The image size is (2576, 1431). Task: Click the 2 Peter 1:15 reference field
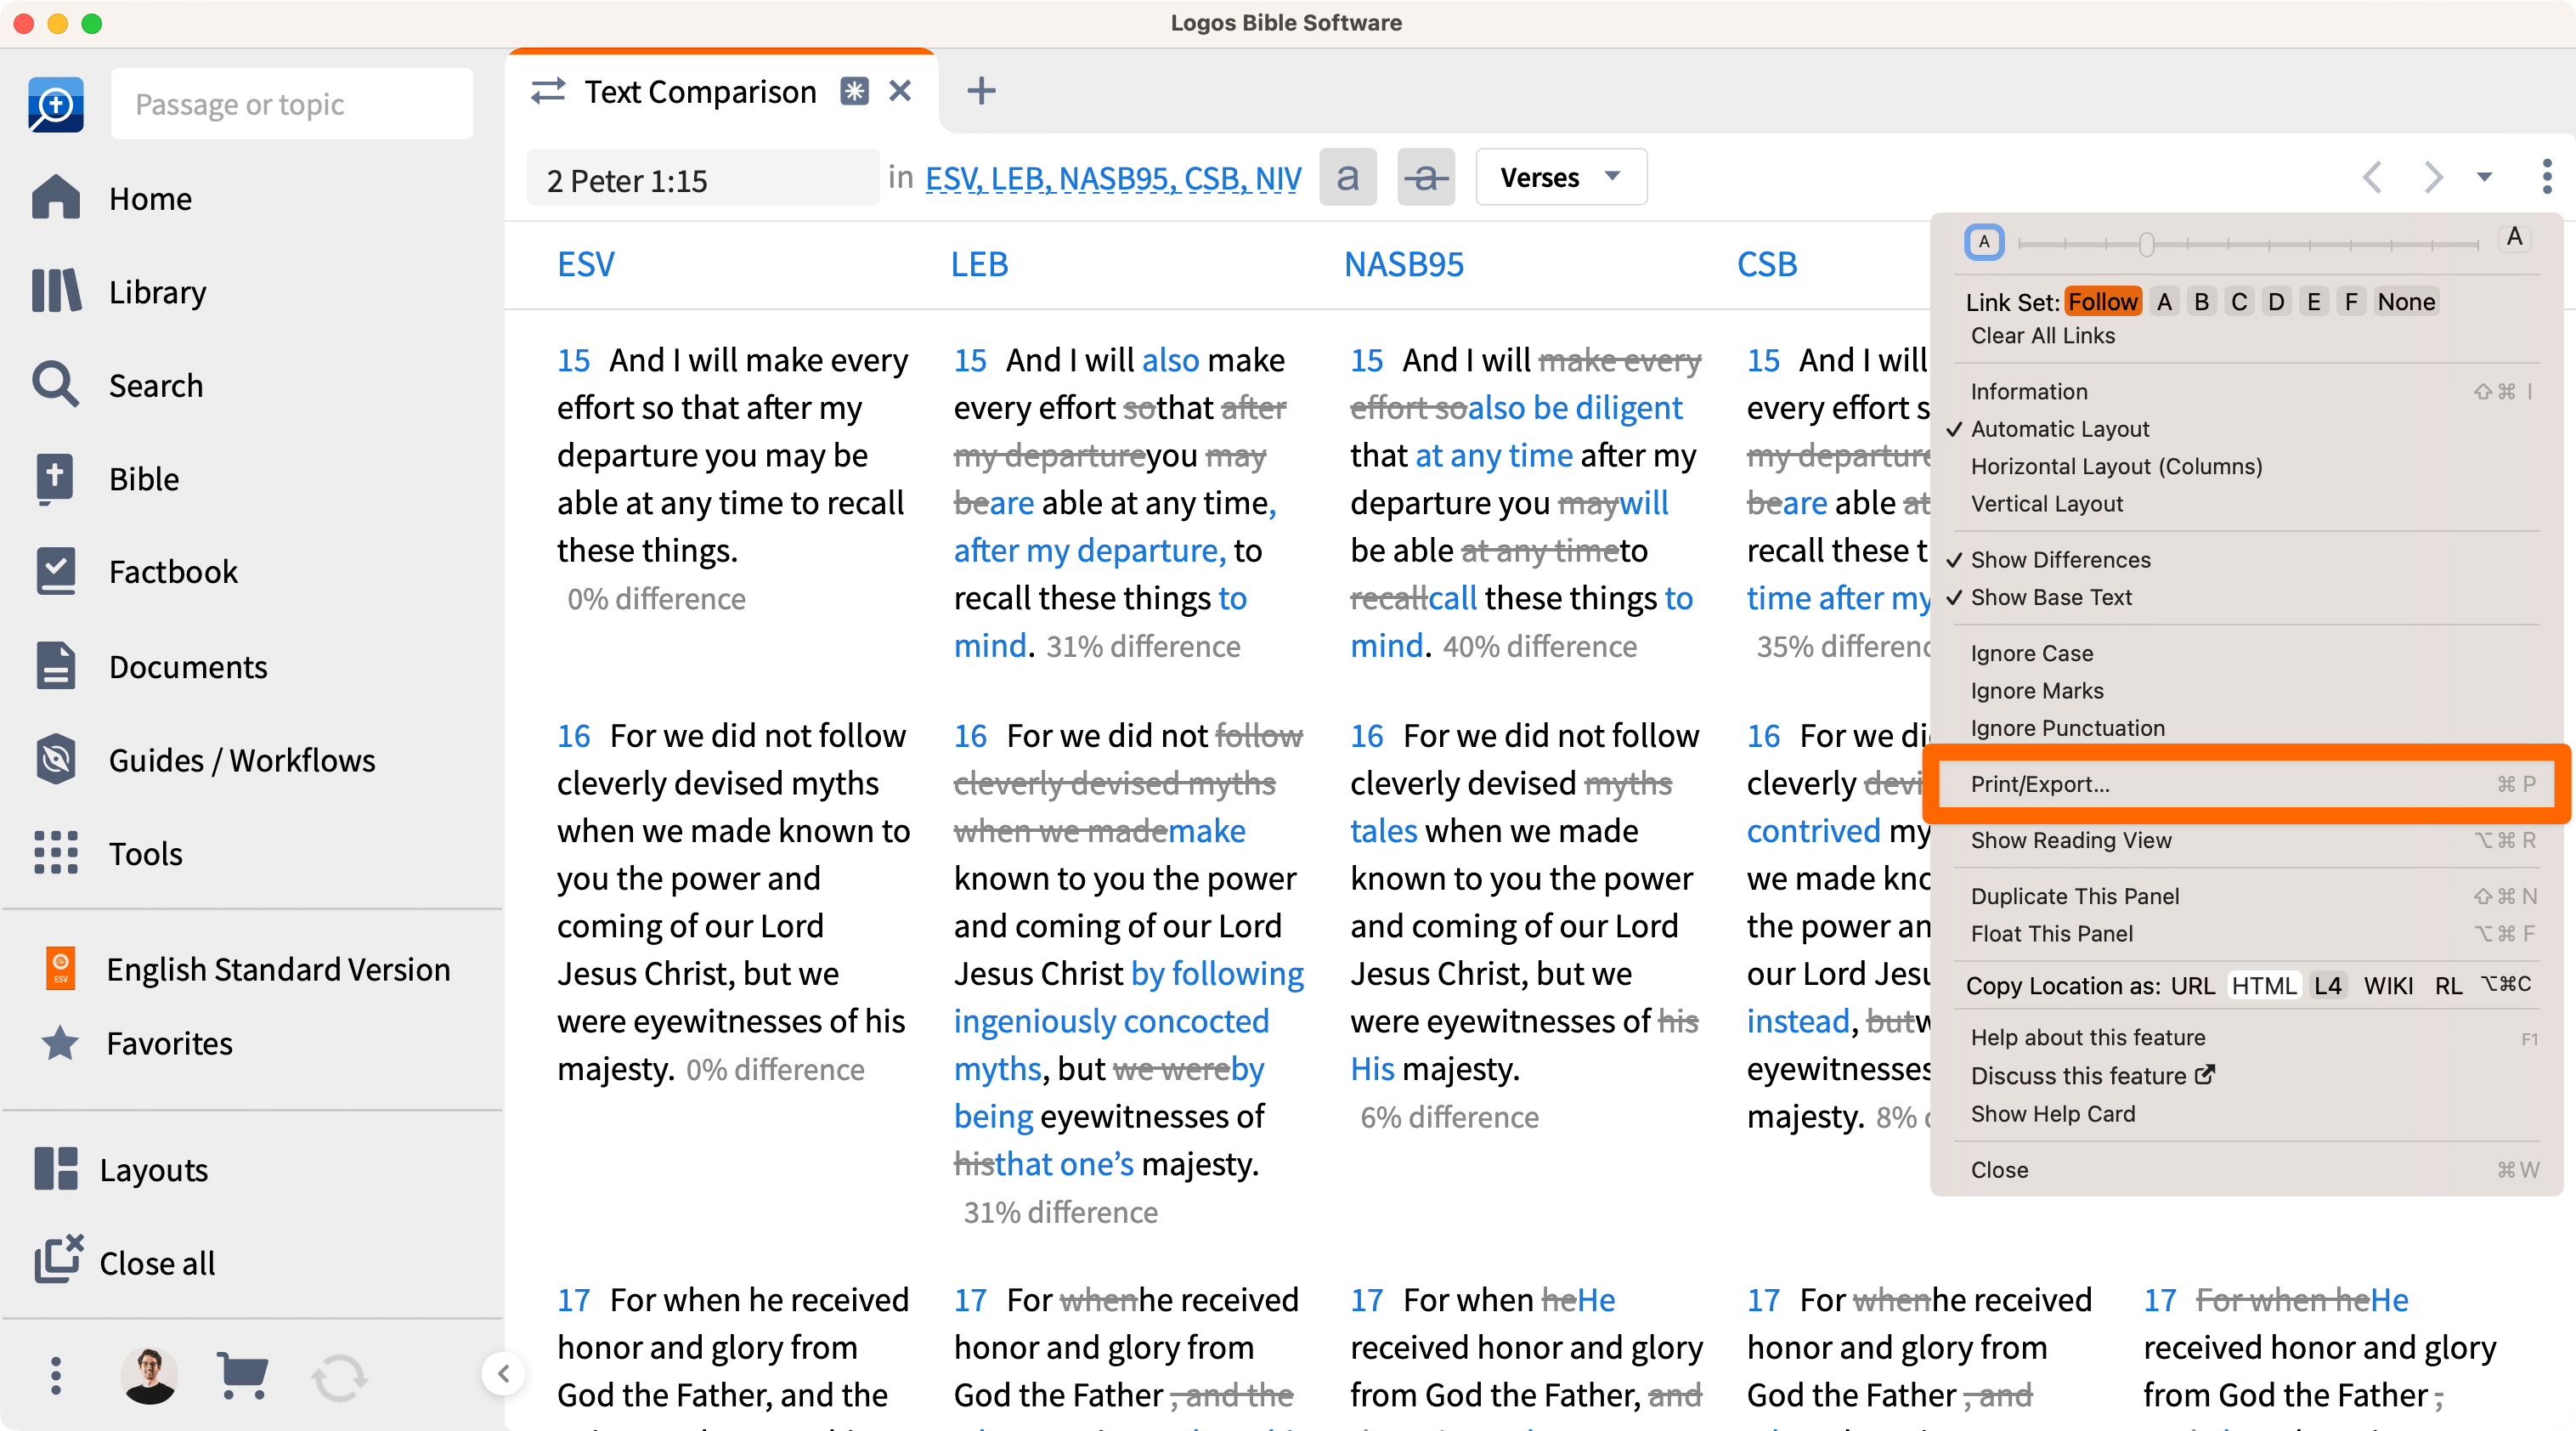pyautogui.click(x=703, y=178)
